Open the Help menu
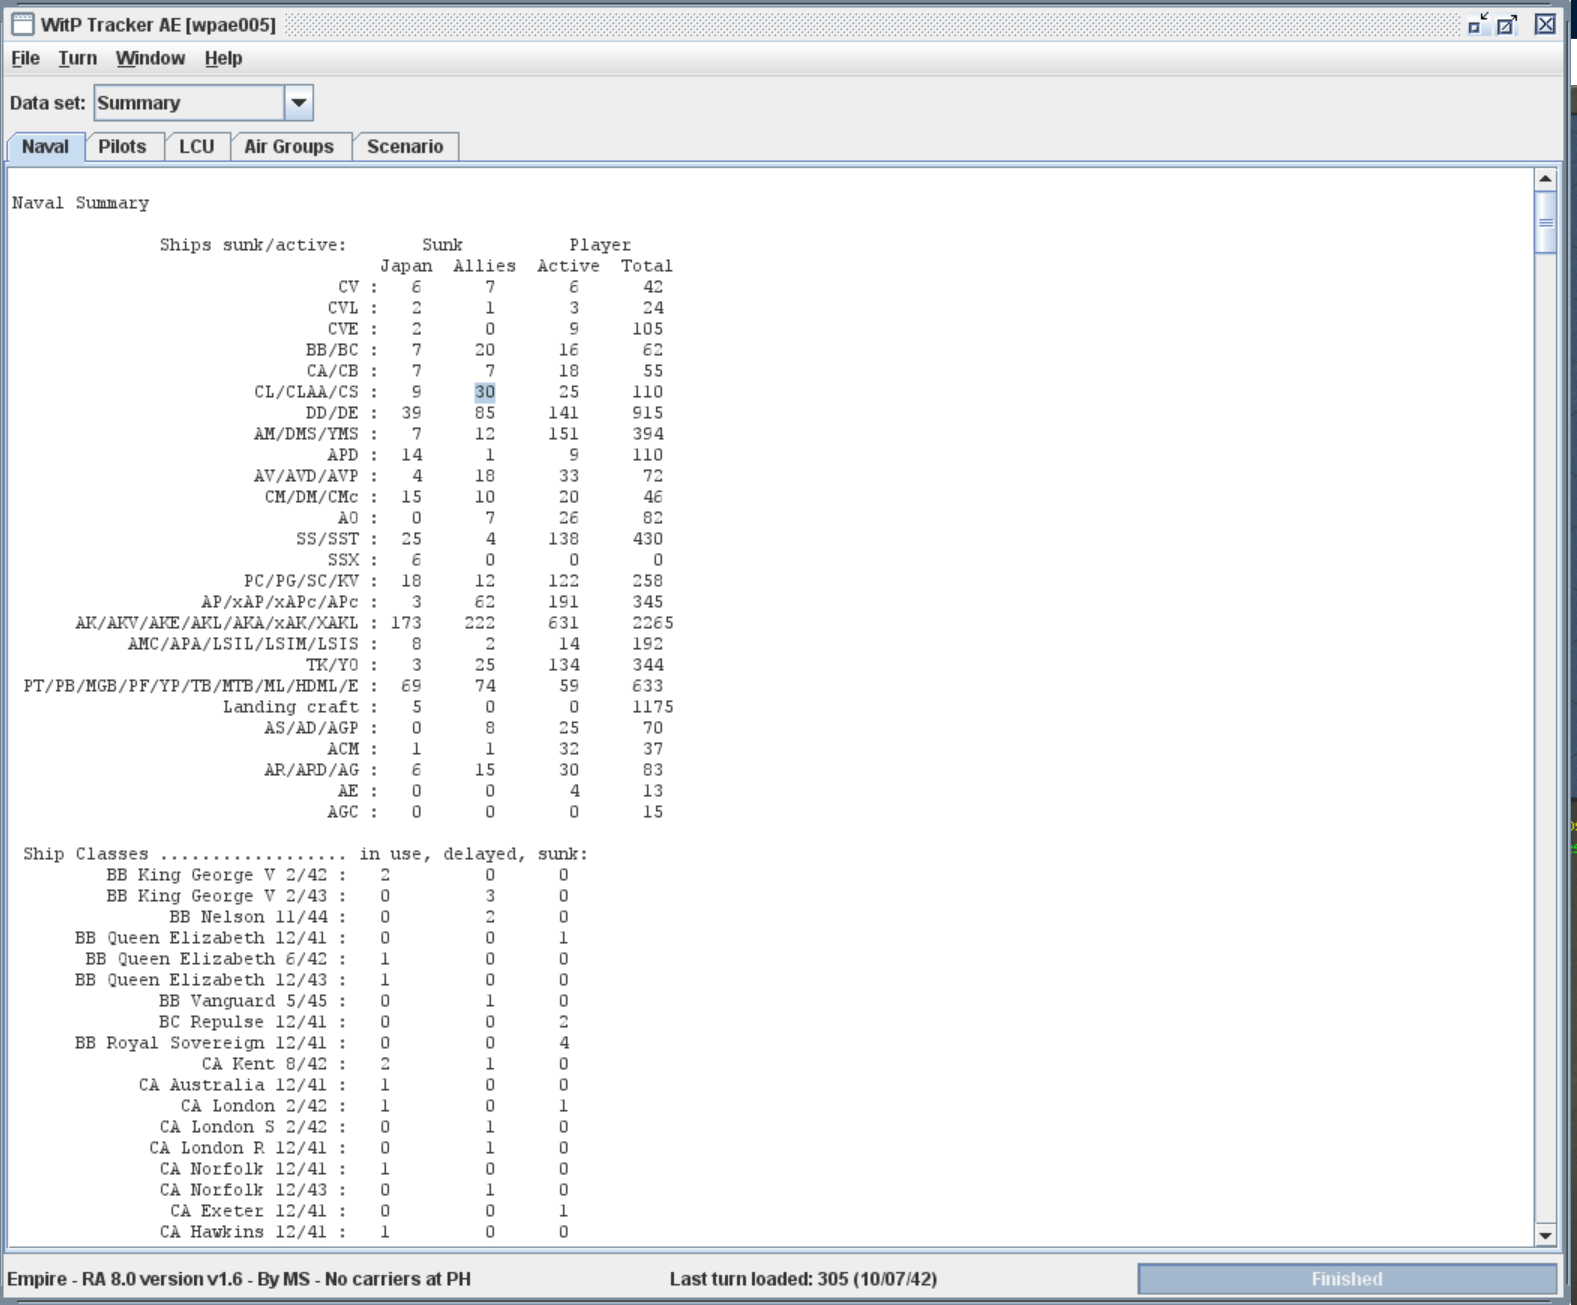Image resolution: width=1577 pixels, height=1305 pixels. coord(223,58)
